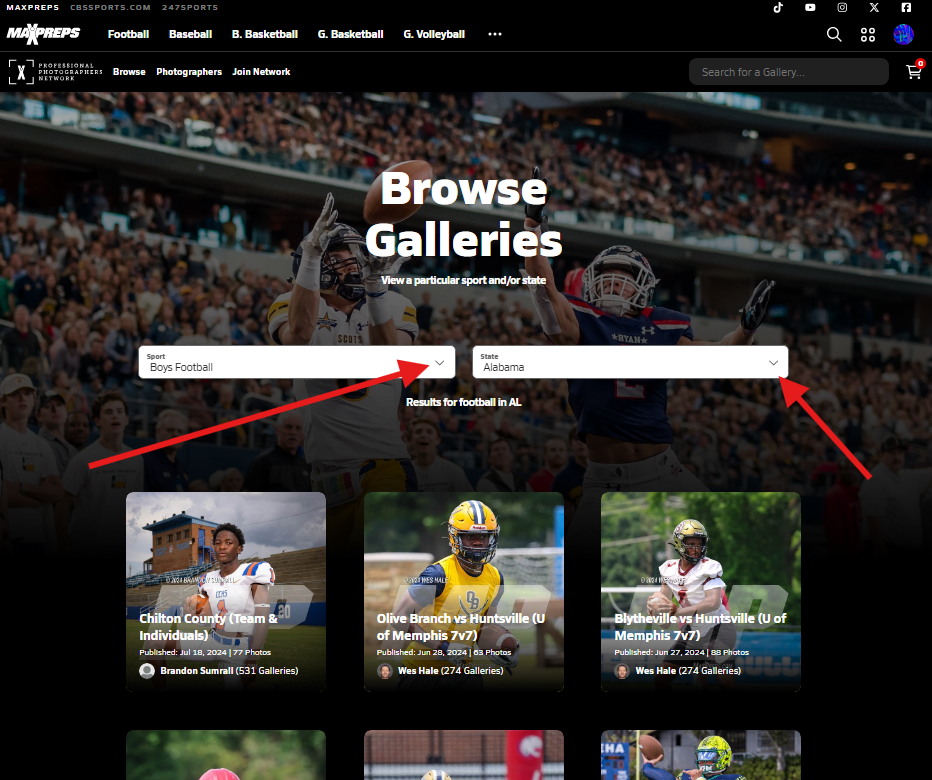This screenshot has width=932, height=780.
Task: Click 'View a particular sport and/or state' text
Action: (x=464, y=280)
